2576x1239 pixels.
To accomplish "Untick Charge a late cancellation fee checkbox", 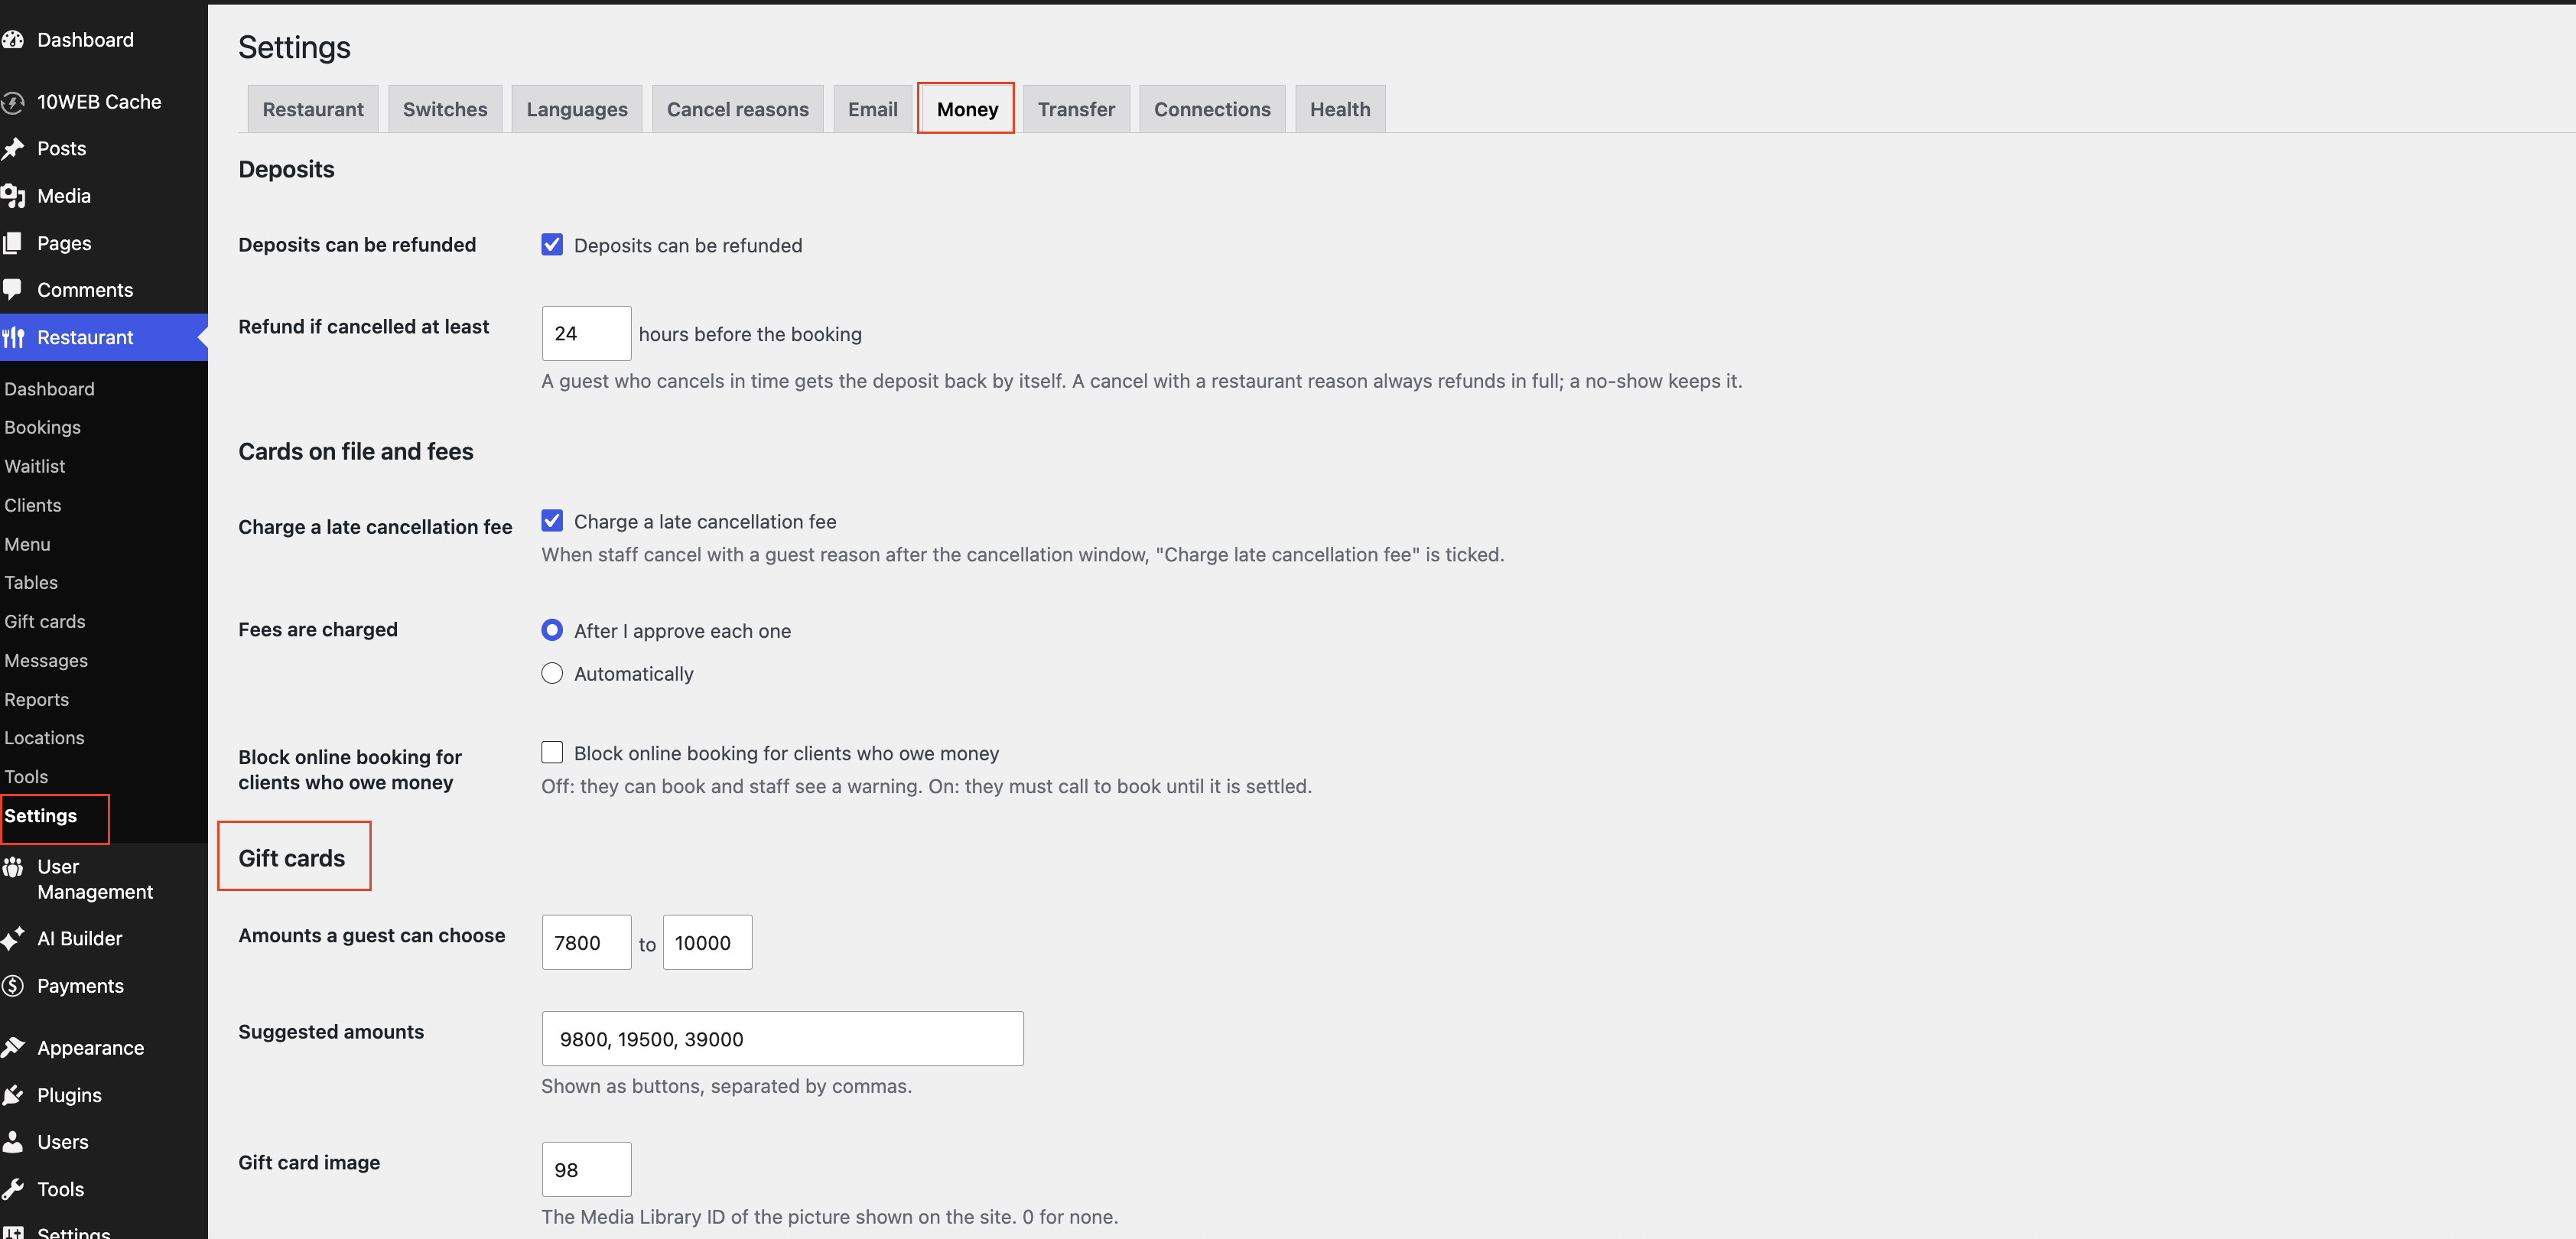I will (552, 521).
